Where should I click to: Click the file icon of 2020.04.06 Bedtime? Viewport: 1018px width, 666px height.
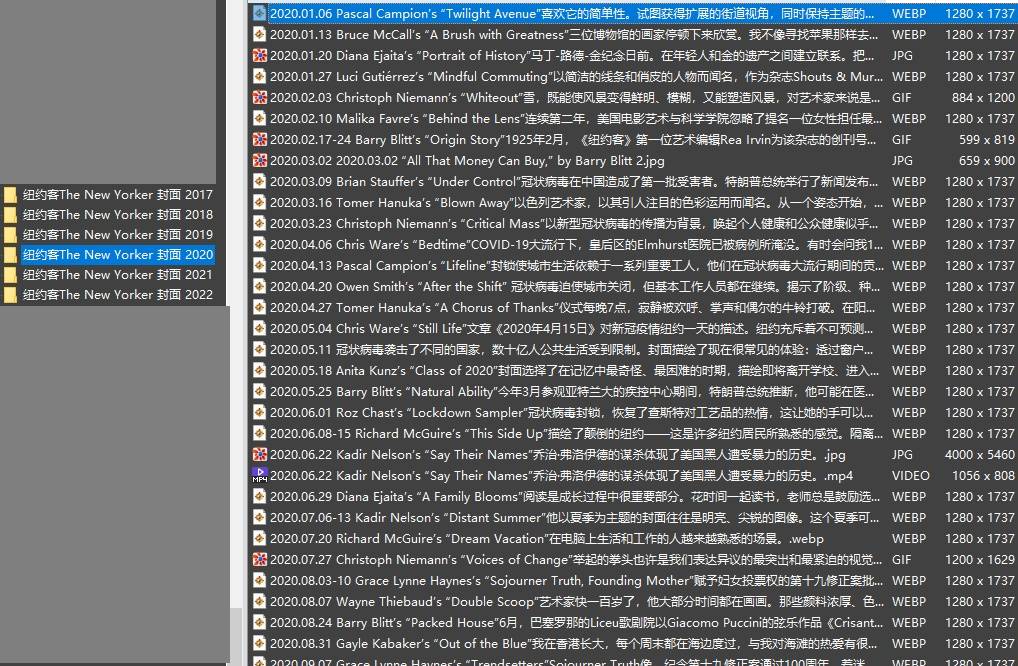pos(259,245)
